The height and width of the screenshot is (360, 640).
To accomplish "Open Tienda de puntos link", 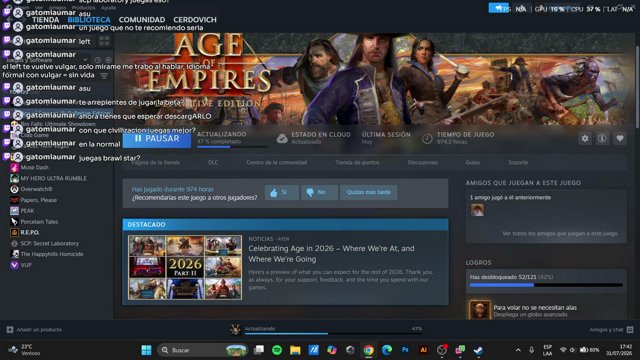I will (357, 162).
